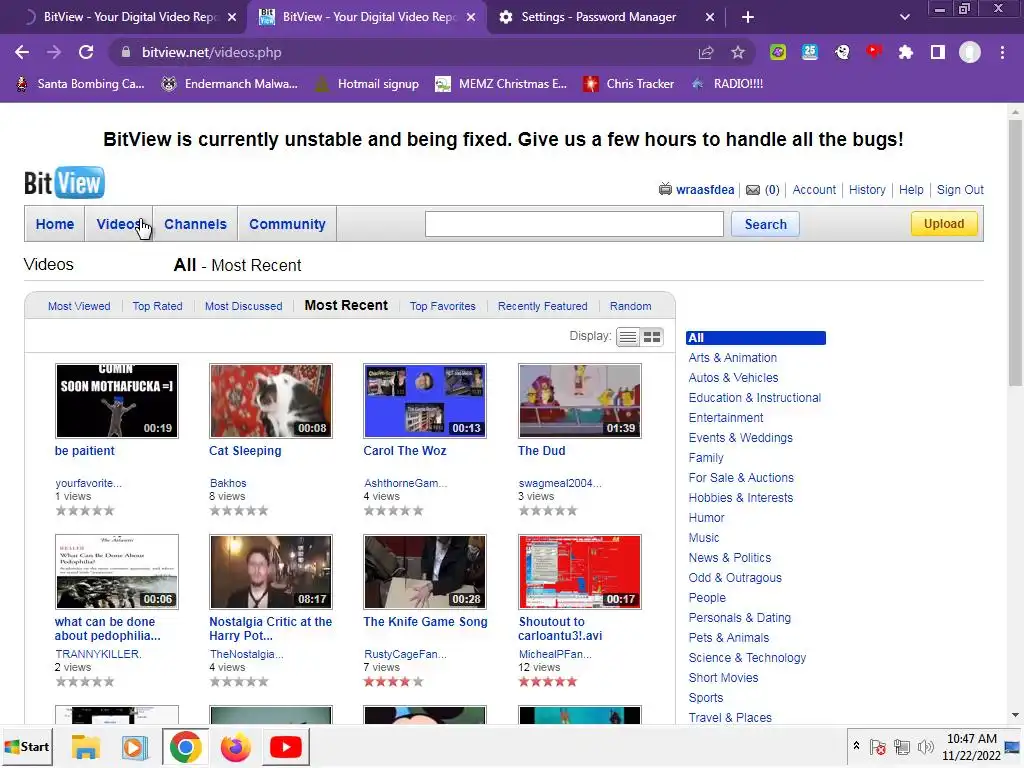Click the BitView logo

64,183
